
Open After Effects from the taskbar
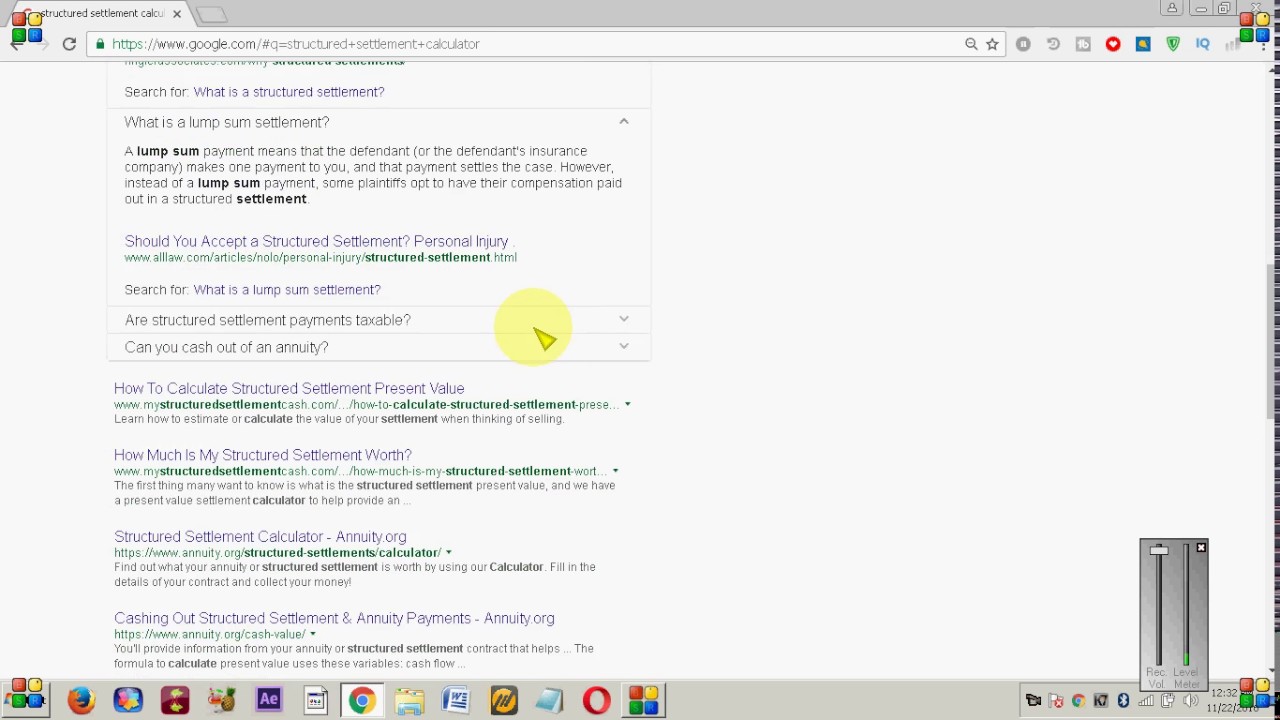[269, 700]
